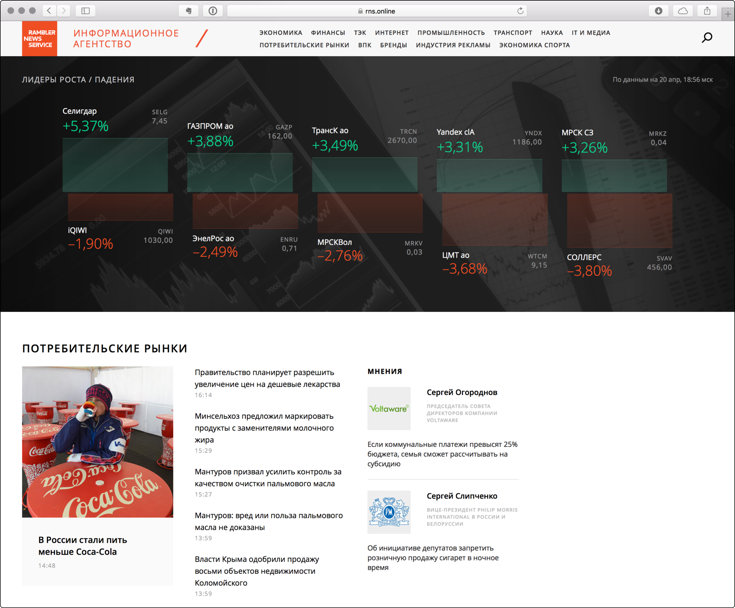Click the +3,31% growth value

[x=459, y=147]
